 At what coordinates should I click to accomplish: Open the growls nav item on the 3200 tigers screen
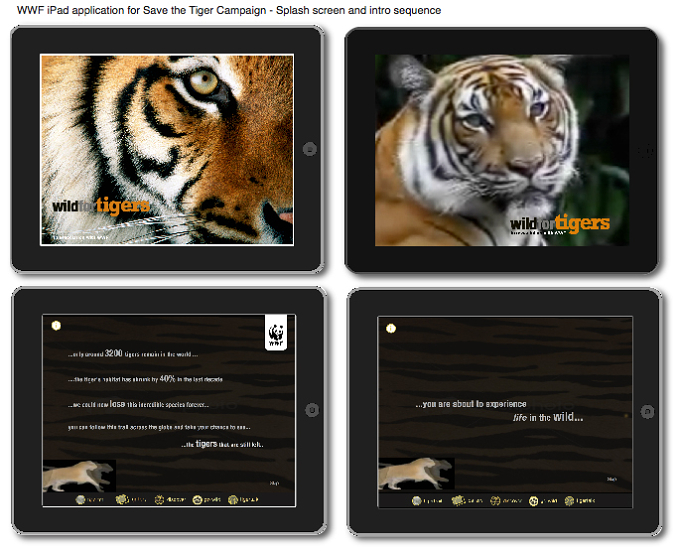[x=207, y=499]
